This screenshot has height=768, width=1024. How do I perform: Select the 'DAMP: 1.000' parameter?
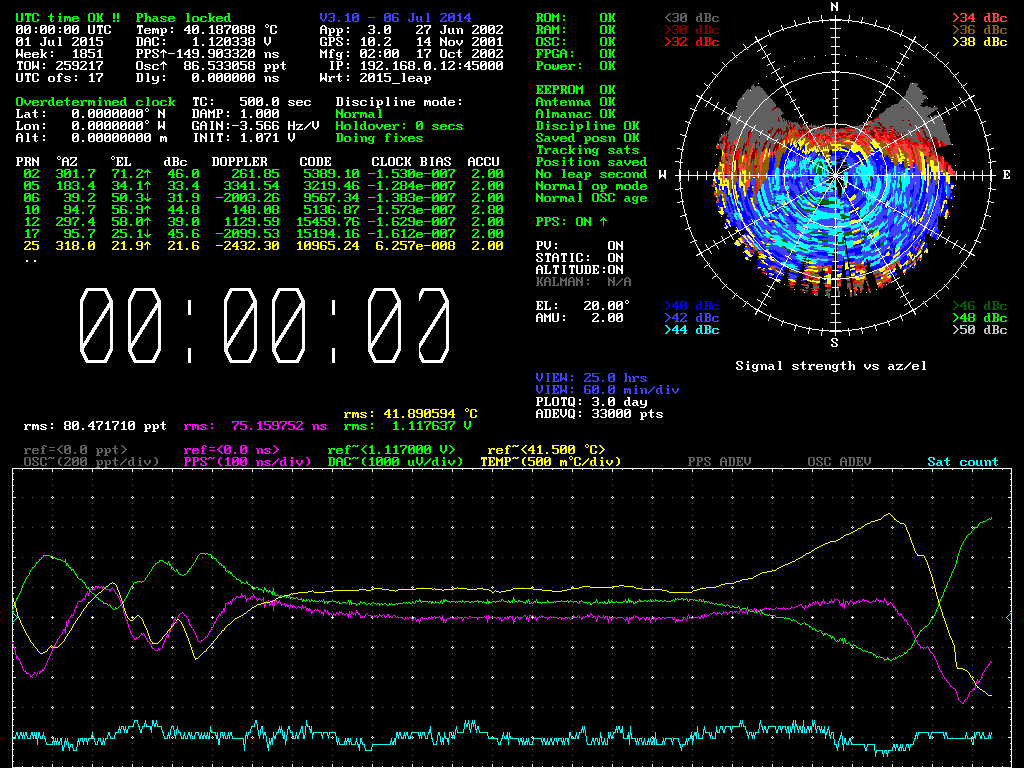(235, 114)
